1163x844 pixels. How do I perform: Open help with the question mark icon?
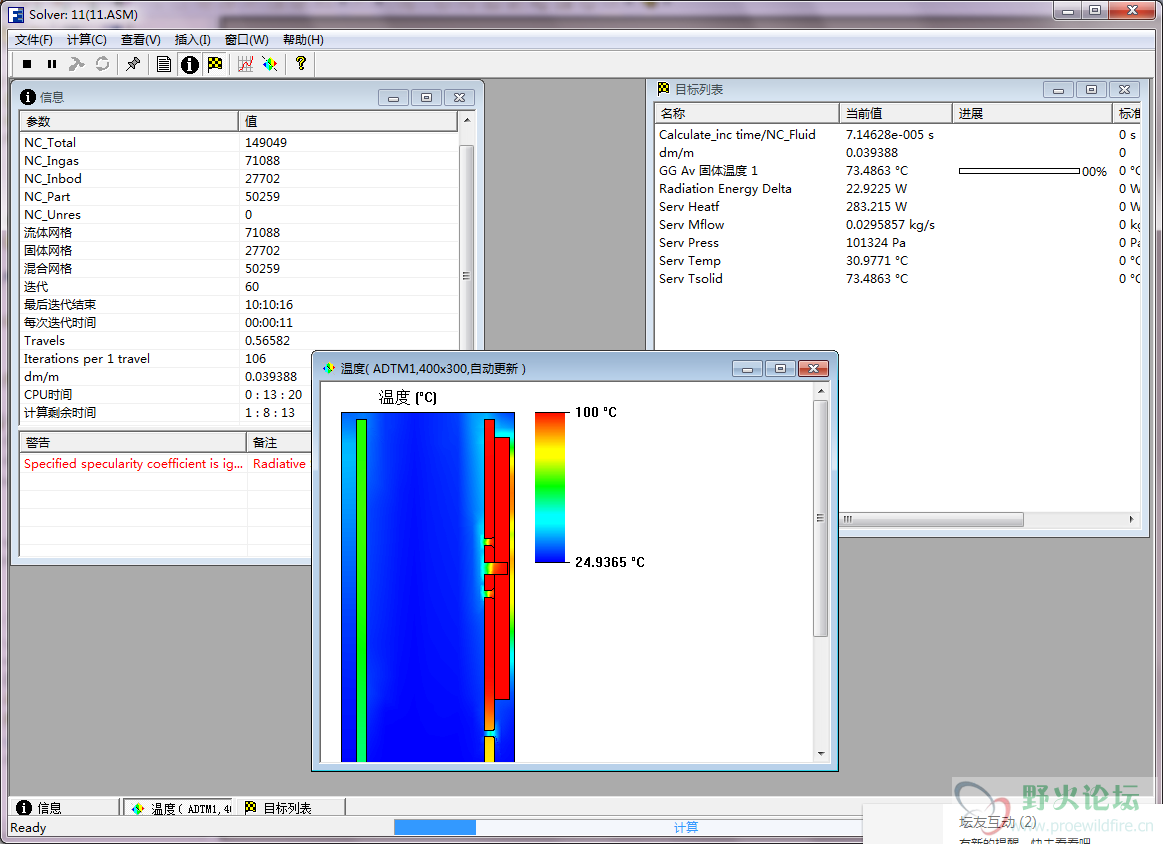point(300,65)
